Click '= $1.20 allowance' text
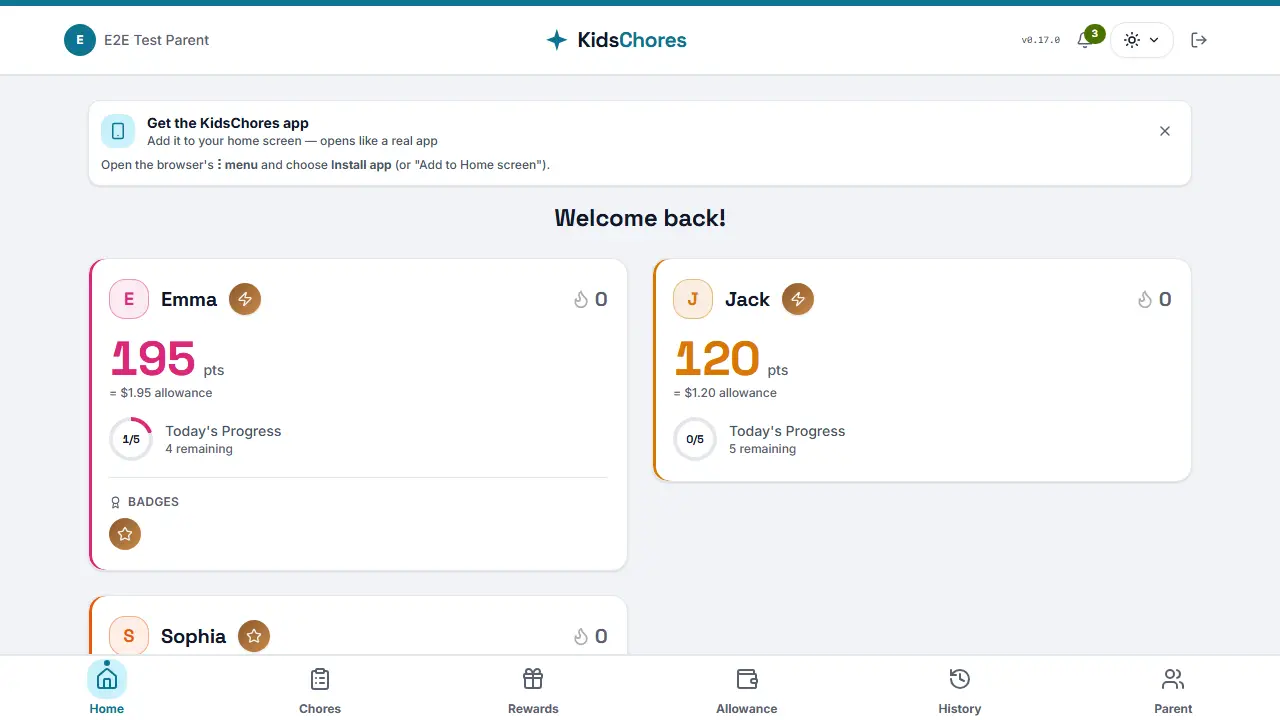The width and height of the screenshot is (1280, 720). point(725,393)
